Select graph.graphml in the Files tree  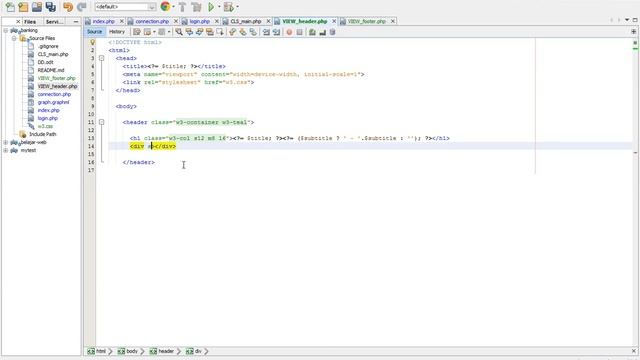pos(53,102)
